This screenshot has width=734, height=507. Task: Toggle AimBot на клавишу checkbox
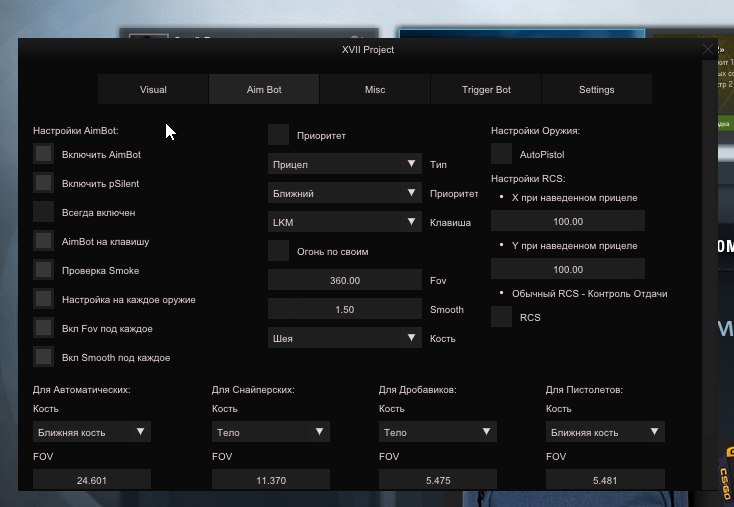point(44,241)
